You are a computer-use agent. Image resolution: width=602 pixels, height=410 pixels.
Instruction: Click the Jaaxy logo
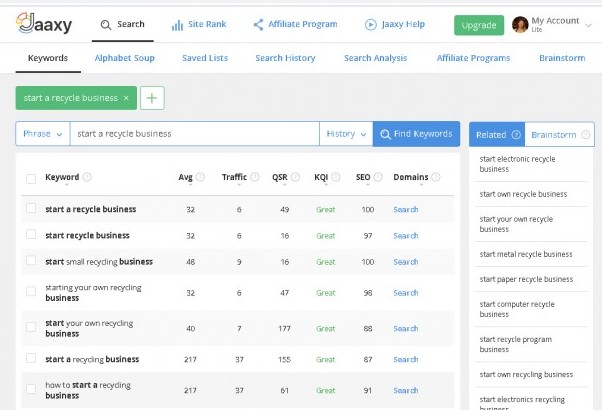[x=44, y=23]
